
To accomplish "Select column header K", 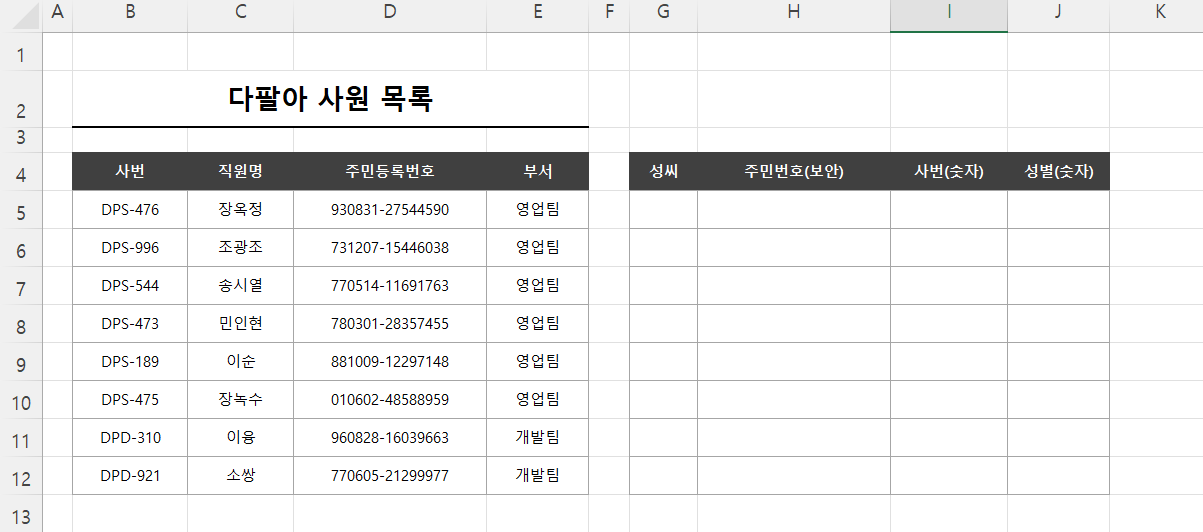I will [x=1157, y=16].
